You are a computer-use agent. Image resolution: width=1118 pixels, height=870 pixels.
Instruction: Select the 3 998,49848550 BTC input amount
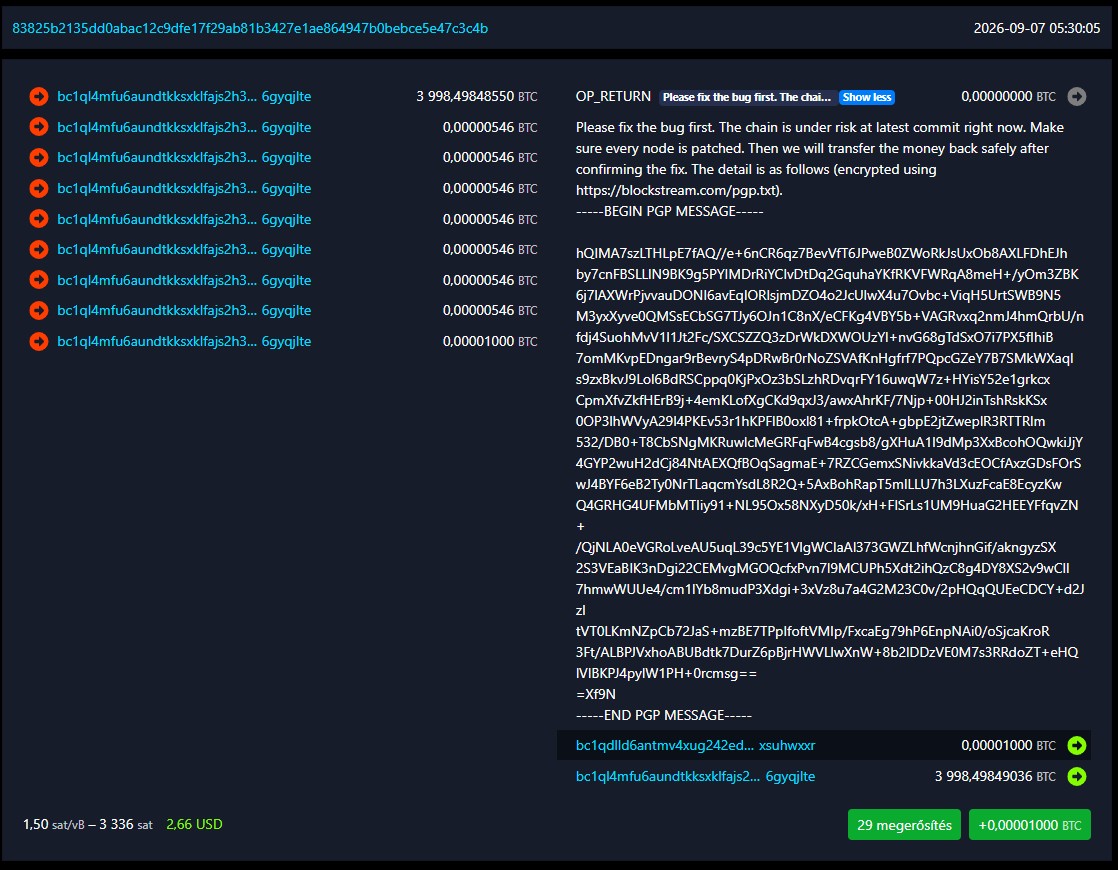476,96
